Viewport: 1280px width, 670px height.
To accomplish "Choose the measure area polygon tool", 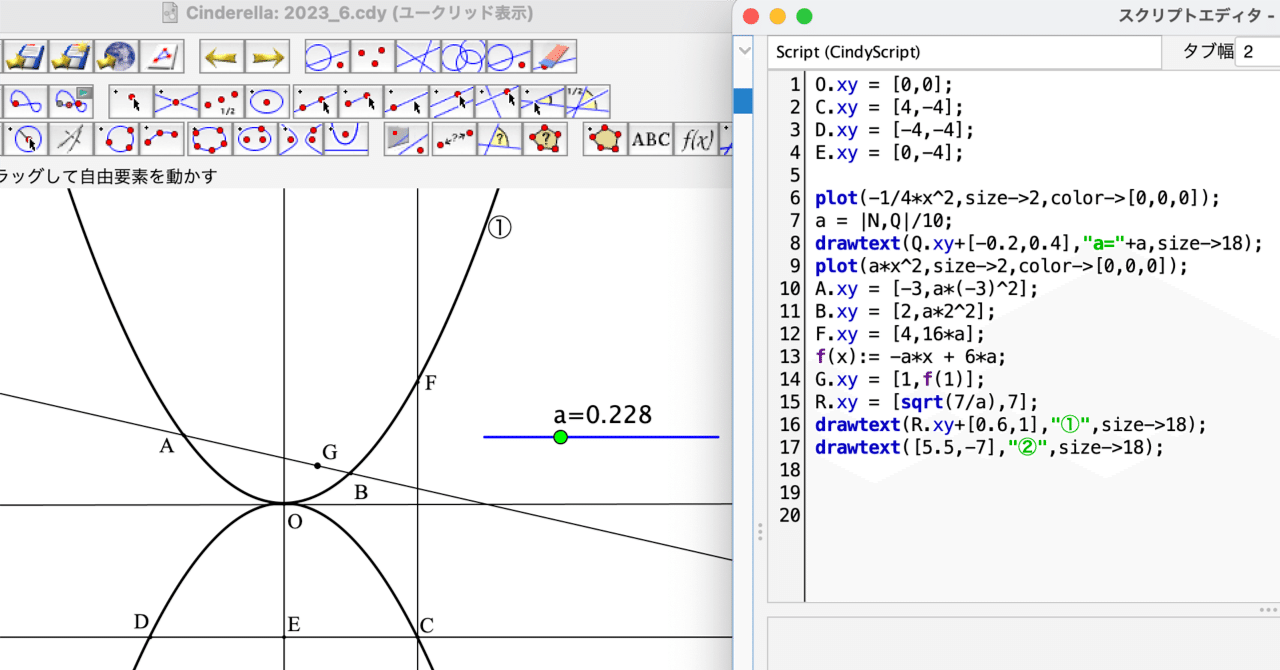I will click(x=545, y=138).
